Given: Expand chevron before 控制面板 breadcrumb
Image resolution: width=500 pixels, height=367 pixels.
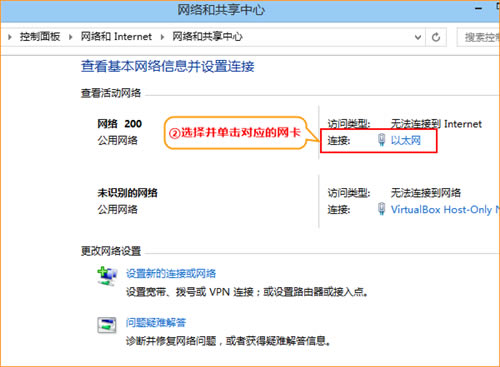Looking at the screenshot, I should (x=10, y=37).
